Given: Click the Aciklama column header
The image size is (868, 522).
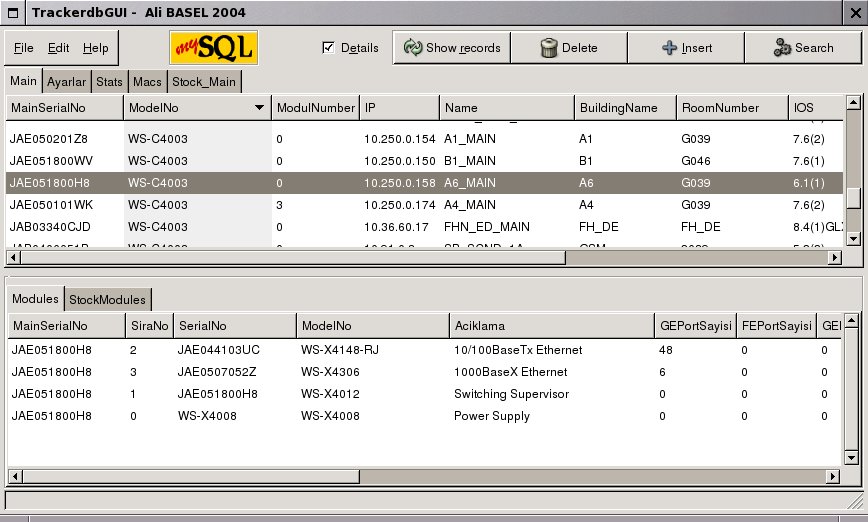Looking at the screenshot, I should tap(551, 326).
